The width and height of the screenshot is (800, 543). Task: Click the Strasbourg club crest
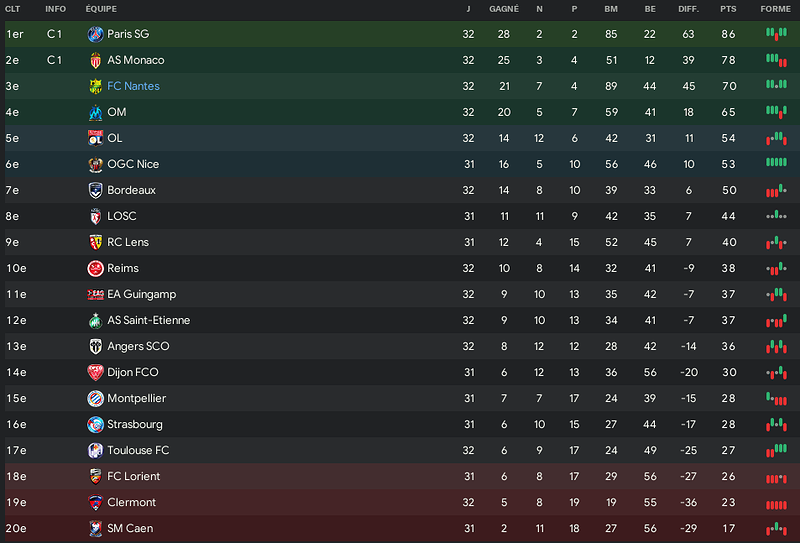click(x=95, y=425)
